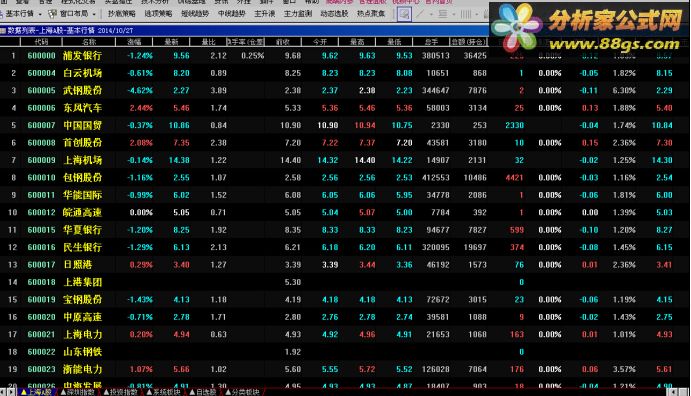Open the 基本行情 dropdown arrow

click(40, 15)
